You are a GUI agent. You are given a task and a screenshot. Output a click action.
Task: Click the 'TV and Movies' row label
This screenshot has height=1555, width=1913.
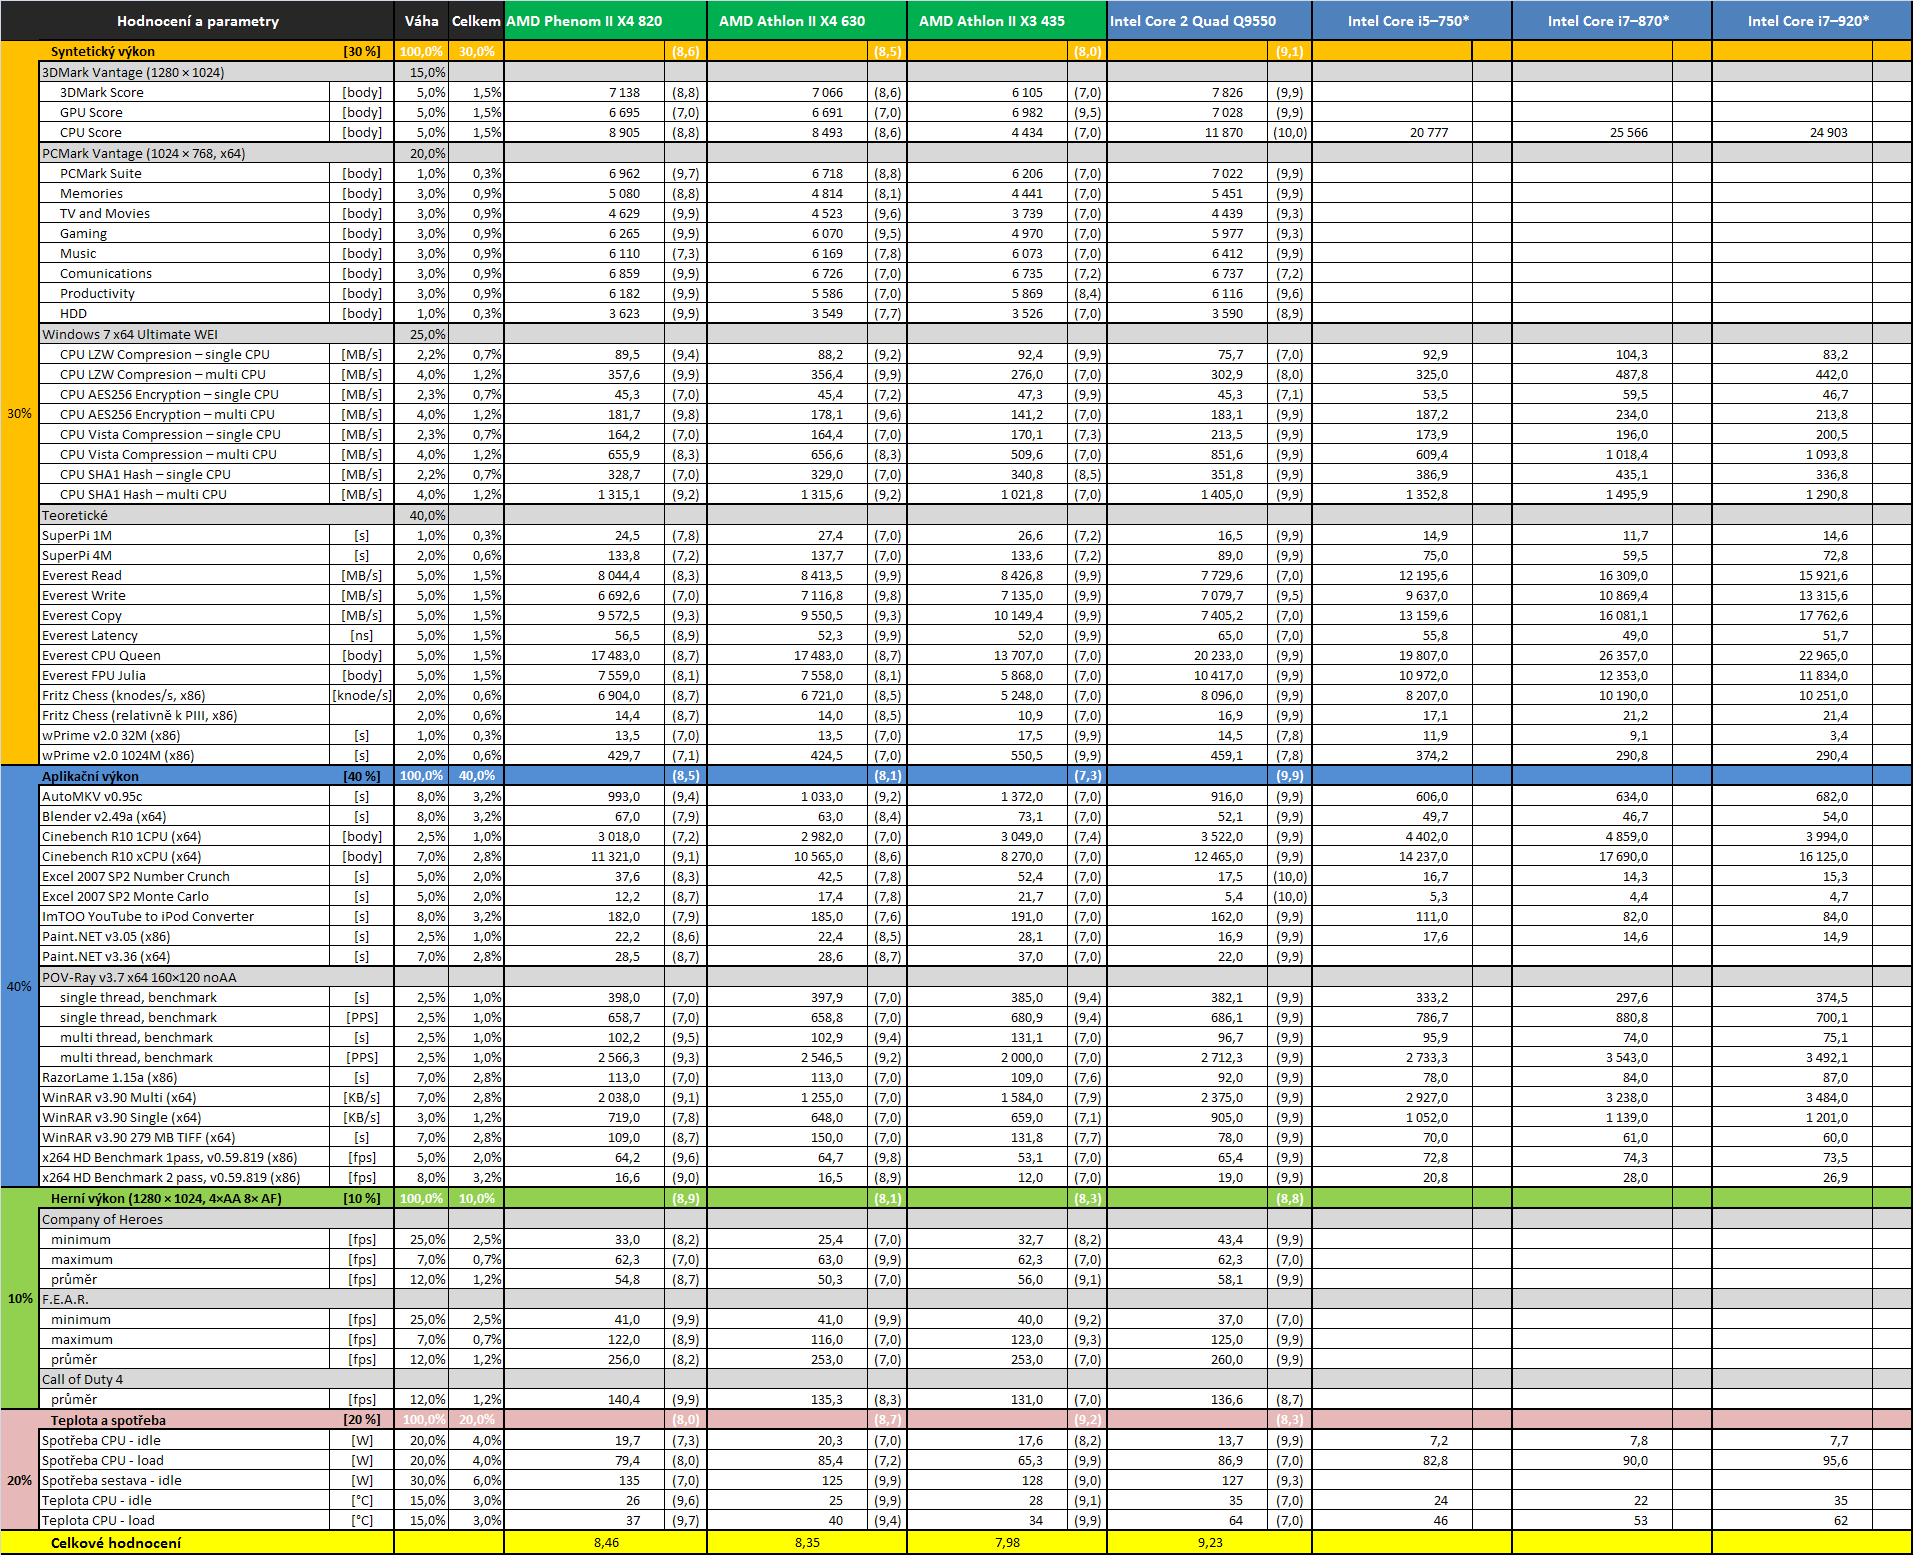tap(105, 213)
